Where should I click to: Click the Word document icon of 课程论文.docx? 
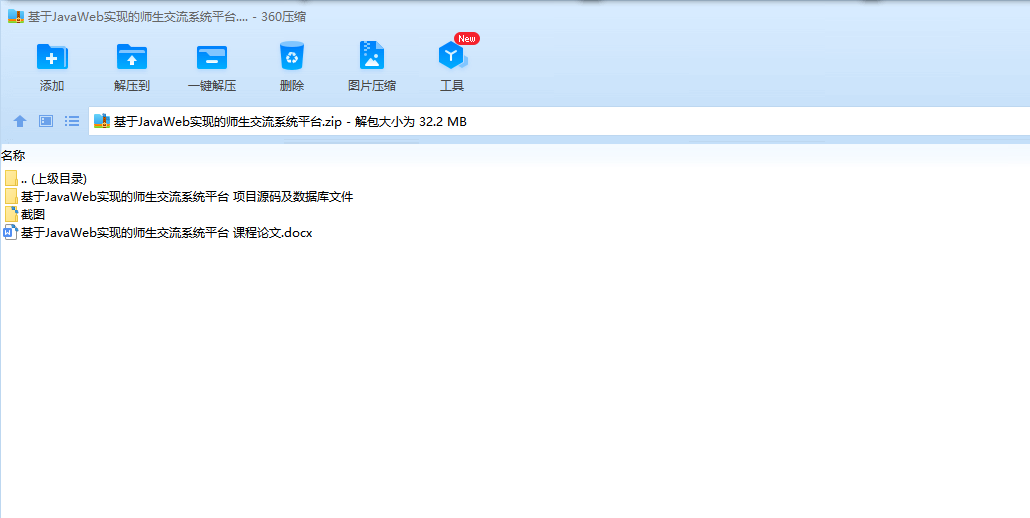tap(11, 232)
